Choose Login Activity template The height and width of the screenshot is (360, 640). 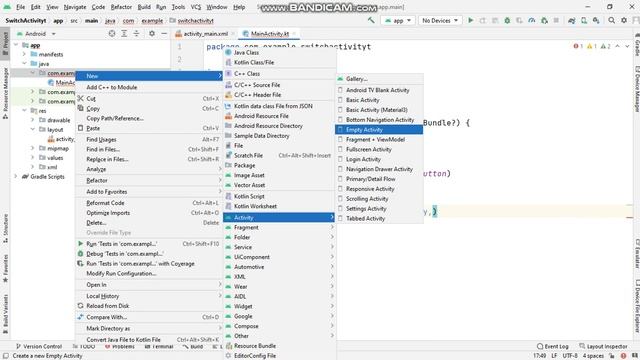tap(379, 159)
